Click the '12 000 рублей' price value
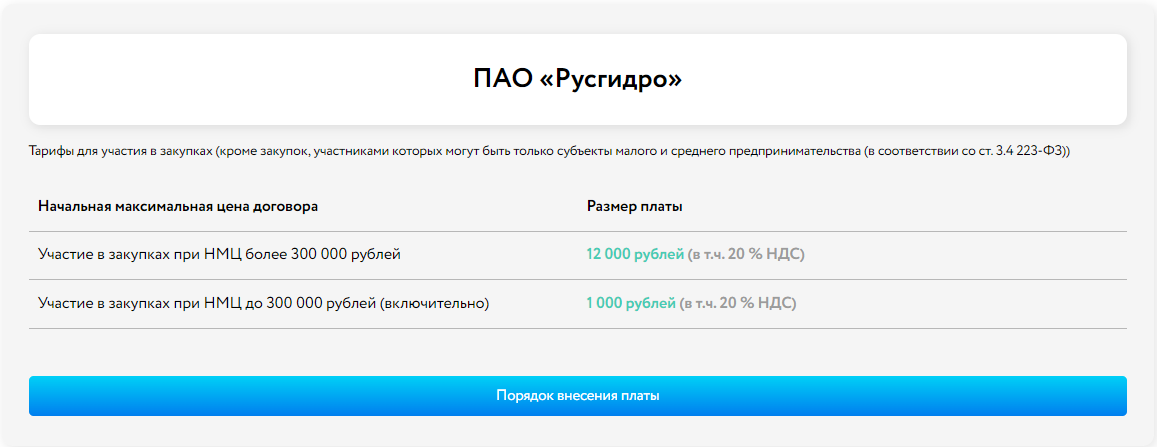Viewport: 1157px width, 447px height. pyautogui.click(x=635, y=255)
